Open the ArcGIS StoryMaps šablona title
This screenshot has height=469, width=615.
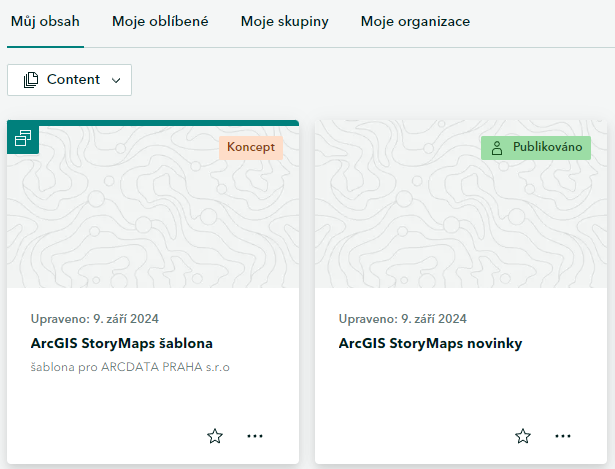(122, 344)
